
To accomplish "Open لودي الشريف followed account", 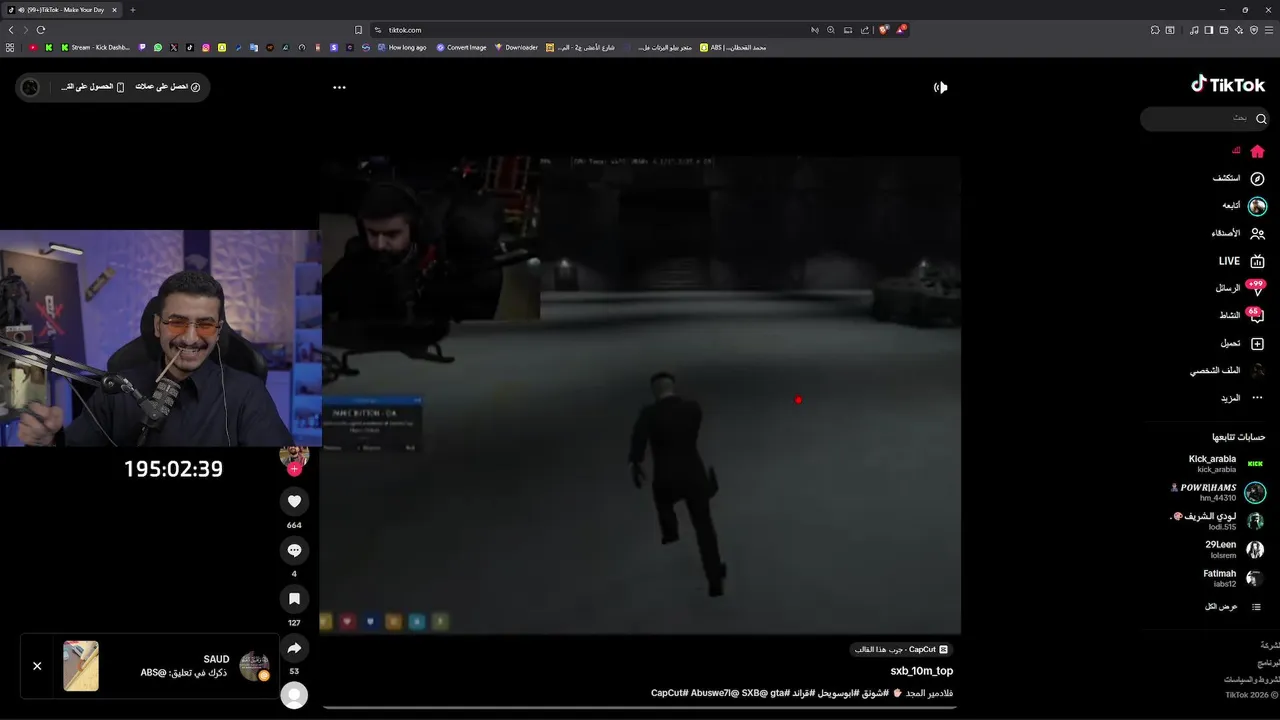I will pos(1217,521).
